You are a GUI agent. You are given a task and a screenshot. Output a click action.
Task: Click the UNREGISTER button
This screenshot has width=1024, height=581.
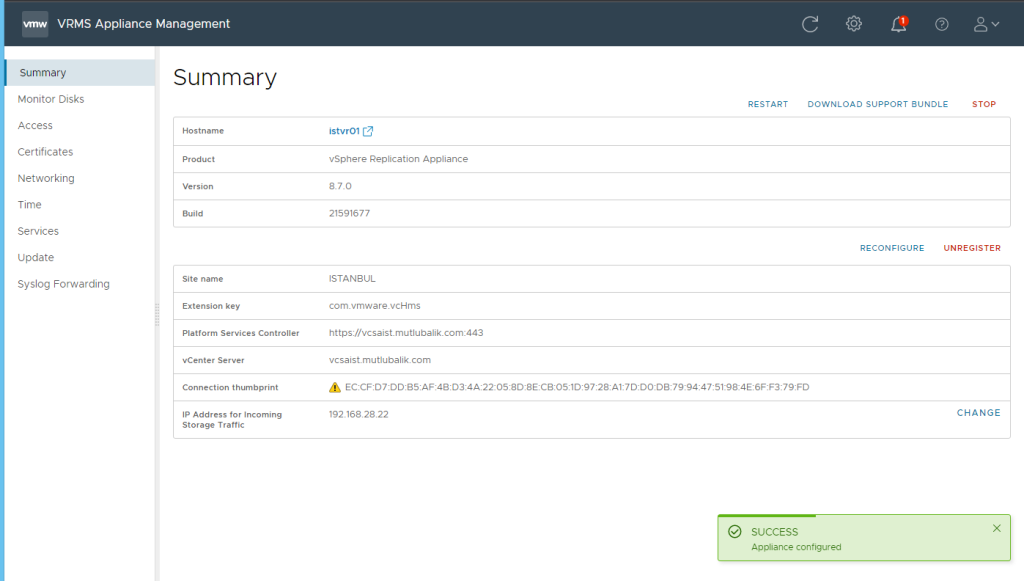(972, 248)
